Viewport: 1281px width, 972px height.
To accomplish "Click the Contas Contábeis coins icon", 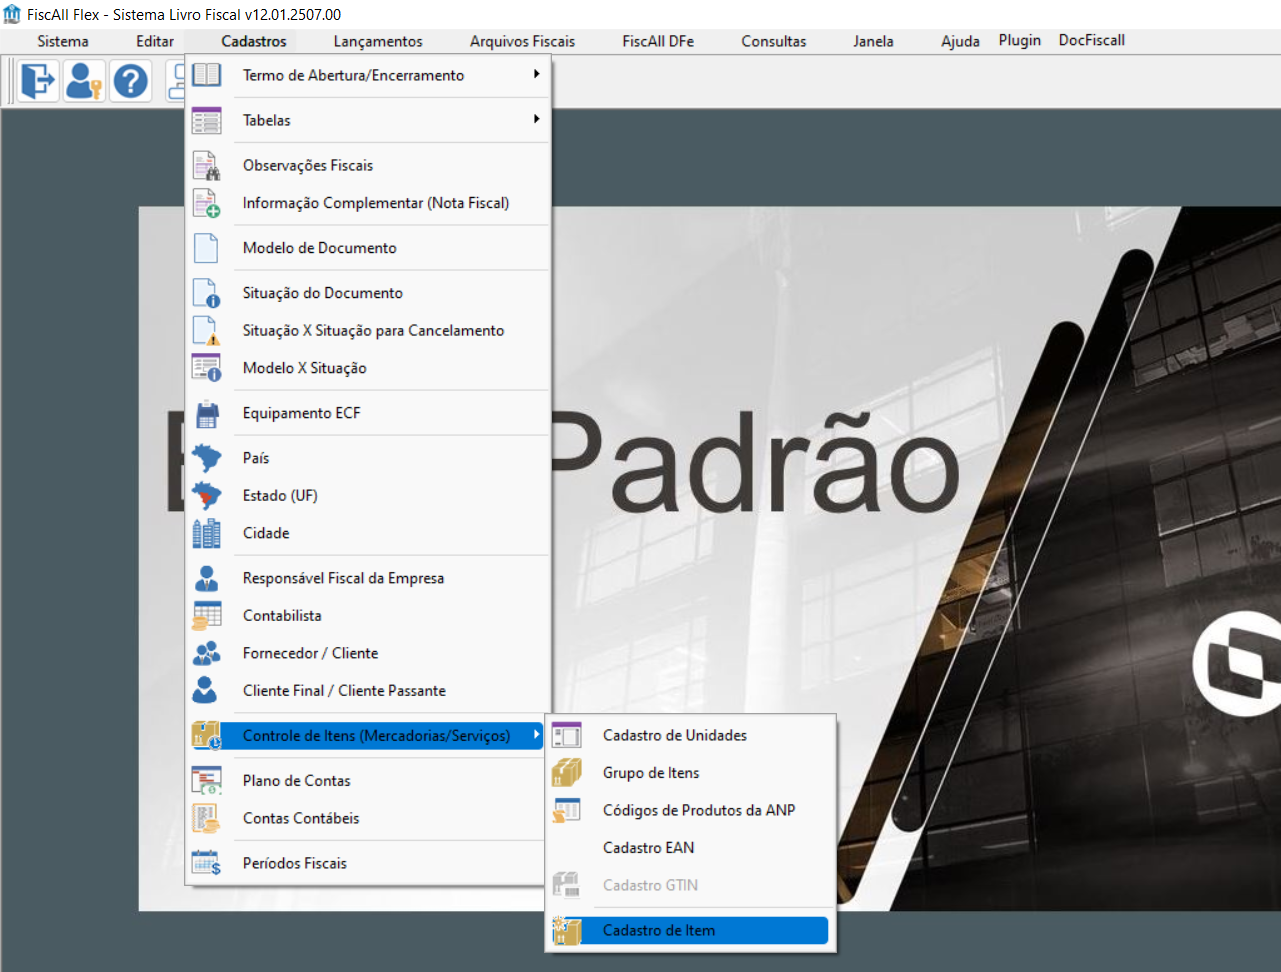I will click(x=206, y=818).
